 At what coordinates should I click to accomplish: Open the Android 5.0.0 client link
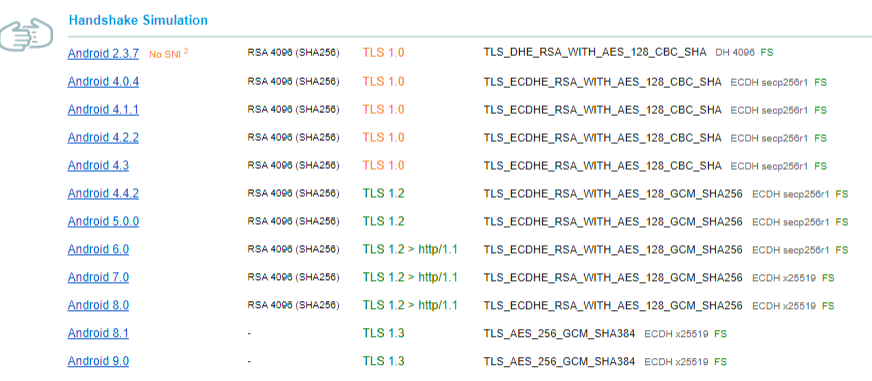coord(103,221)
